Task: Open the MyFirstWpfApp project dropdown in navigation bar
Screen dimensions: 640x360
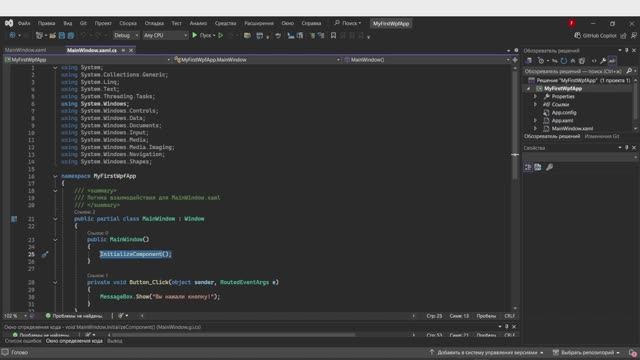Action: [87, 60]
